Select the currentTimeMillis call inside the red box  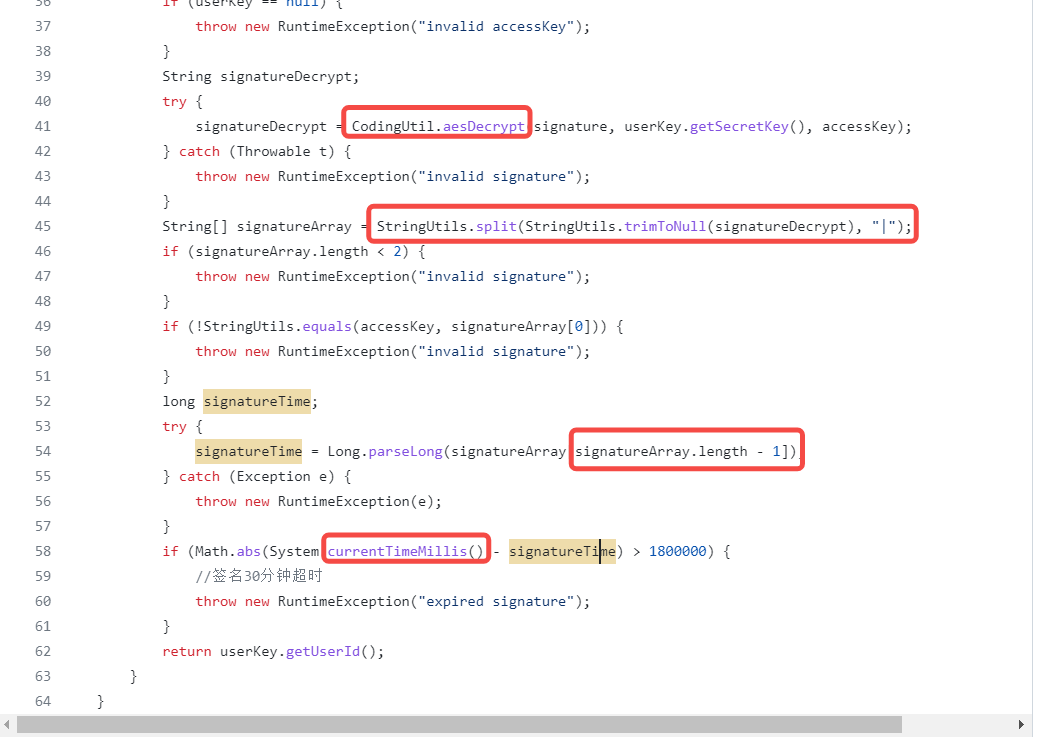405,550
